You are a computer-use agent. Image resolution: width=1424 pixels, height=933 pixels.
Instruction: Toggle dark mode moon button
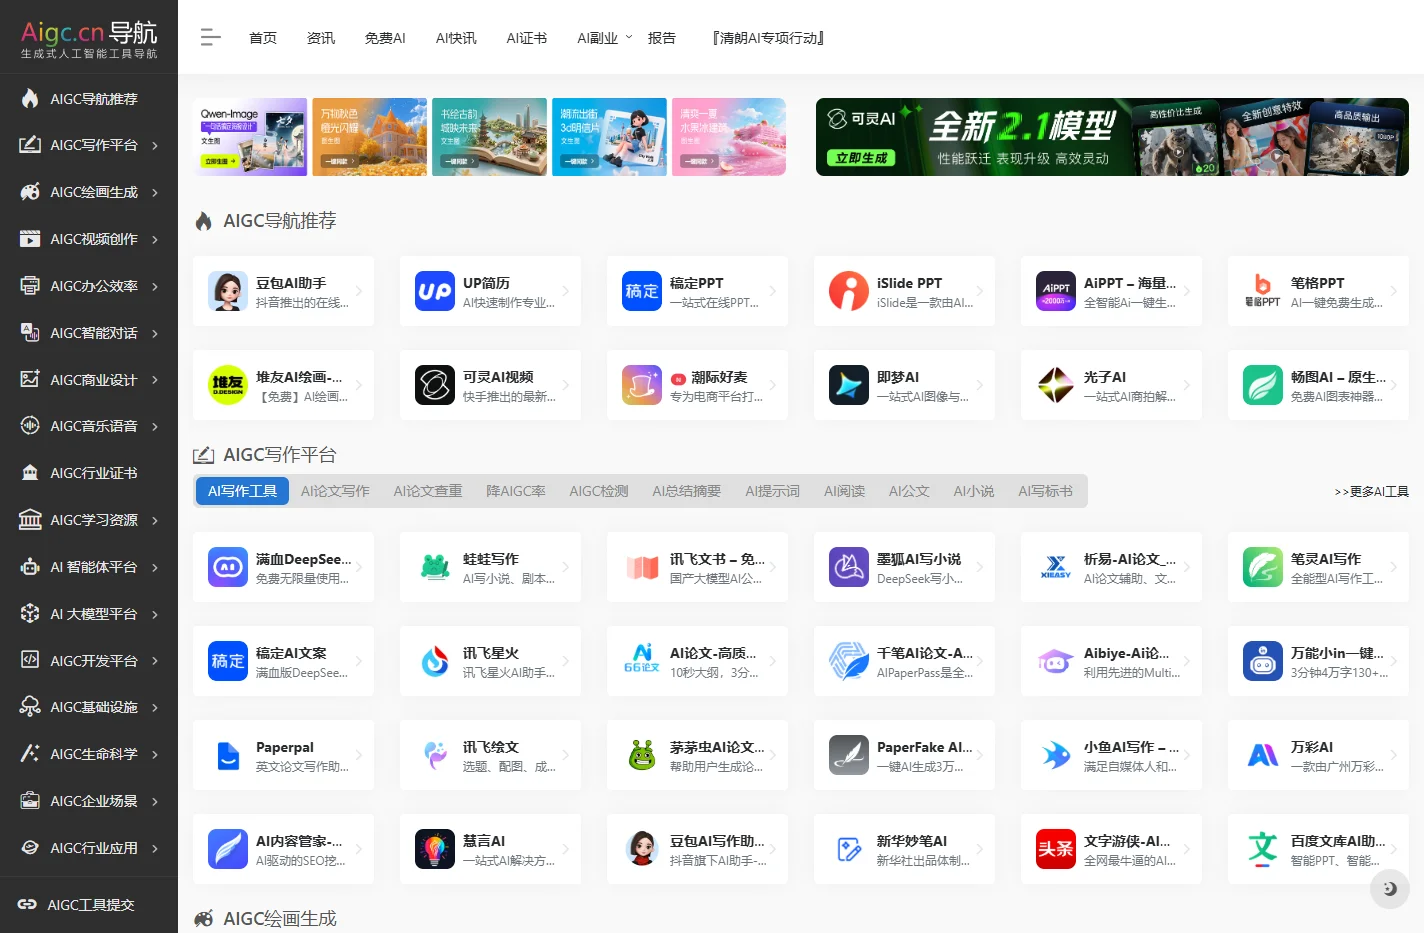1390,888
